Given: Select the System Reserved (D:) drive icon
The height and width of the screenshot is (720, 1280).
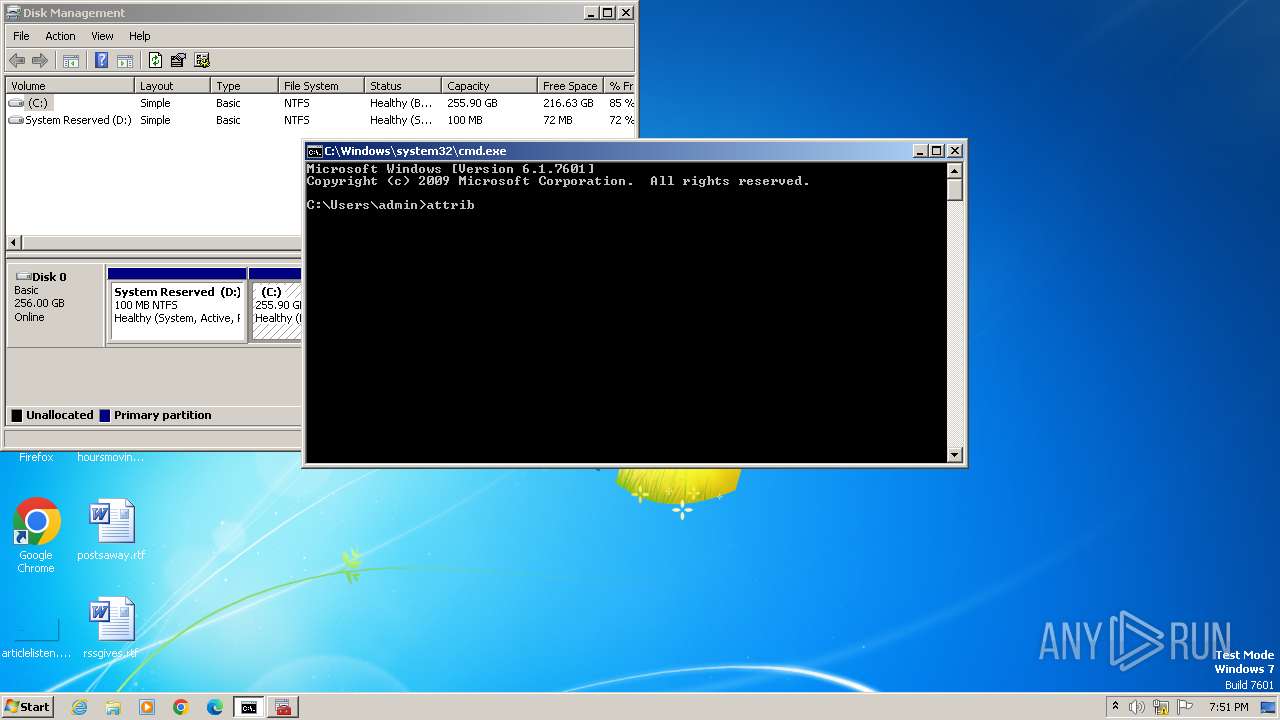Looking at the screenshot, I should (x=16, y=120).
